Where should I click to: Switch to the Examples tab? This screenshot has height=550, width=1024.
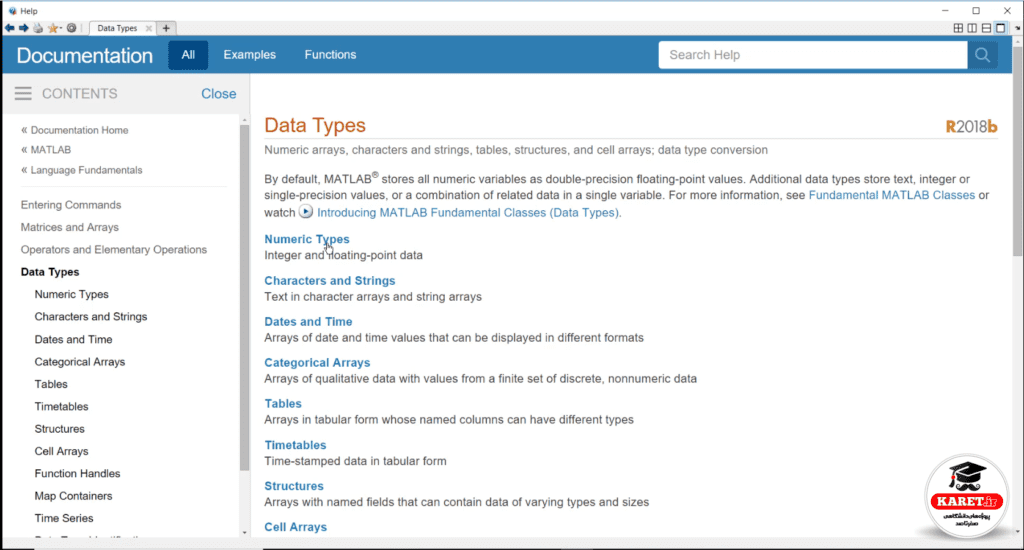(249, 55)
